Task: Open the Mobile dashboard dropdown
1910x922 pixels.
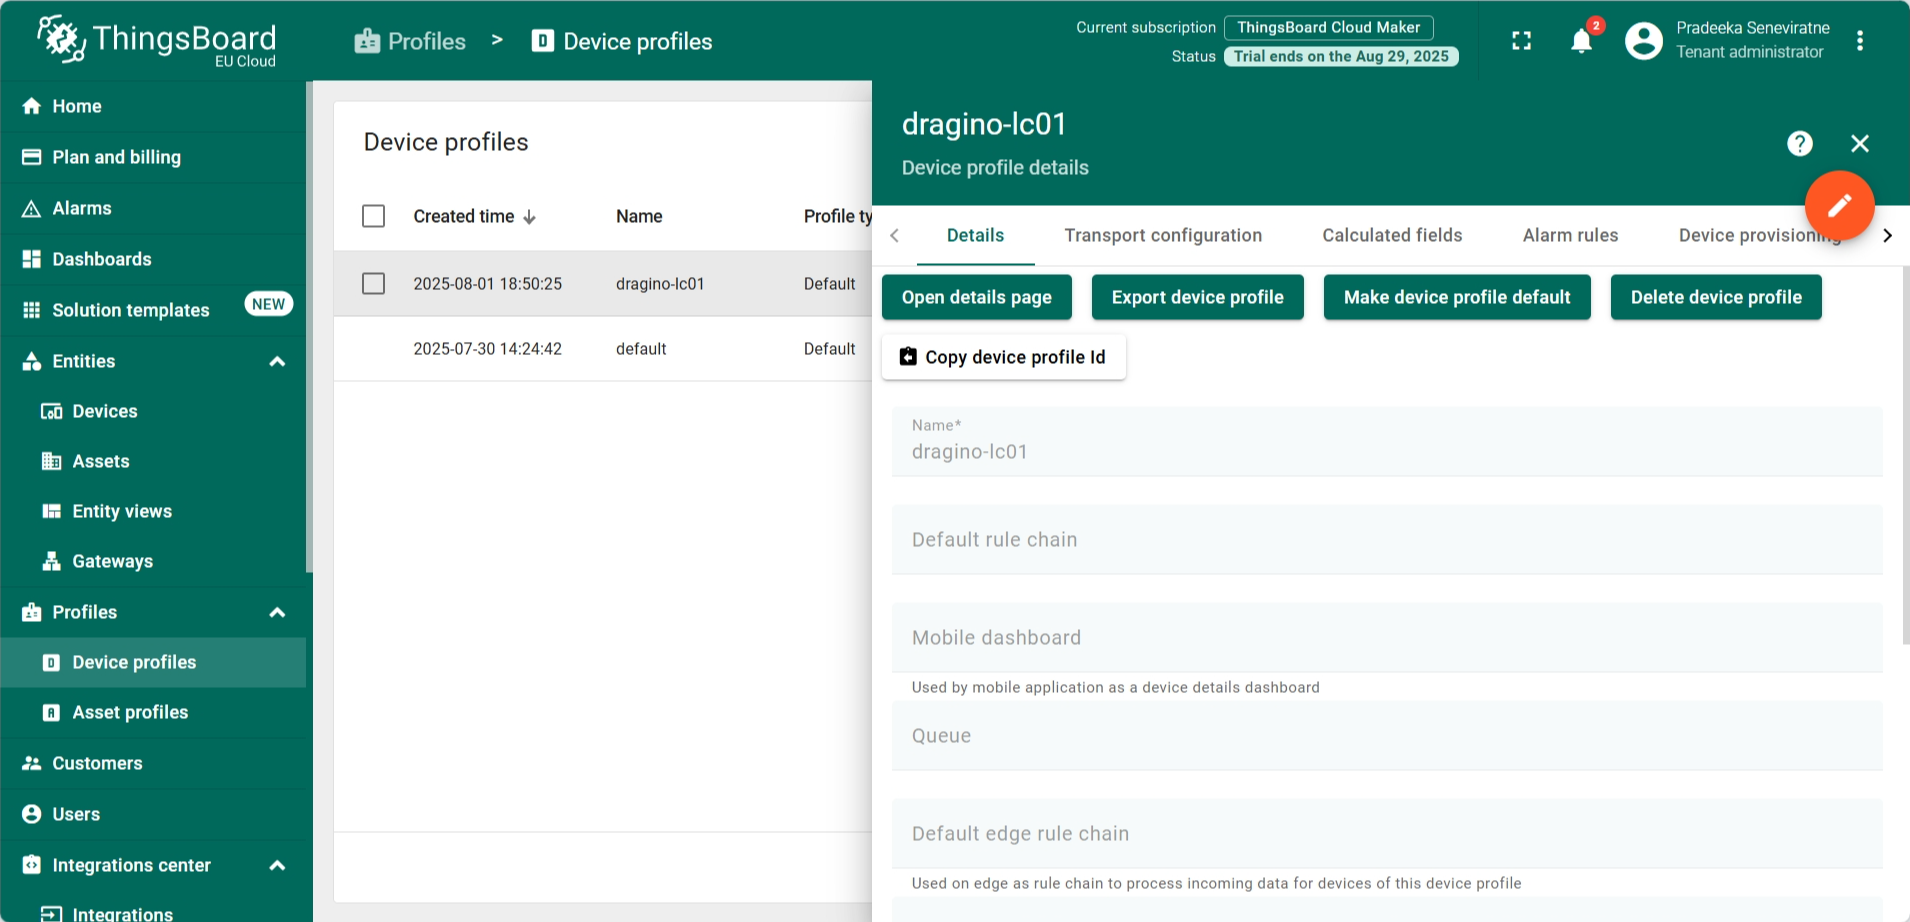Action: click(1387, 638)
